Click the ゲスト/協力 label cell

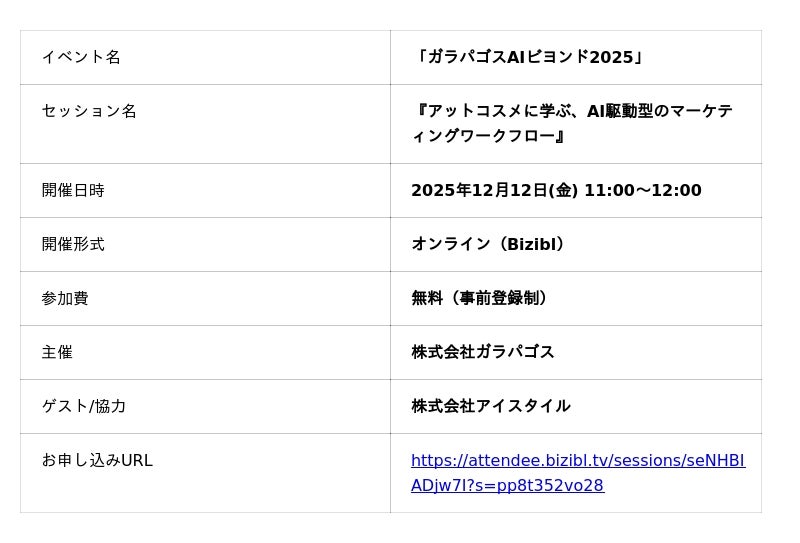pyautogui.click(x=84, y=406)
